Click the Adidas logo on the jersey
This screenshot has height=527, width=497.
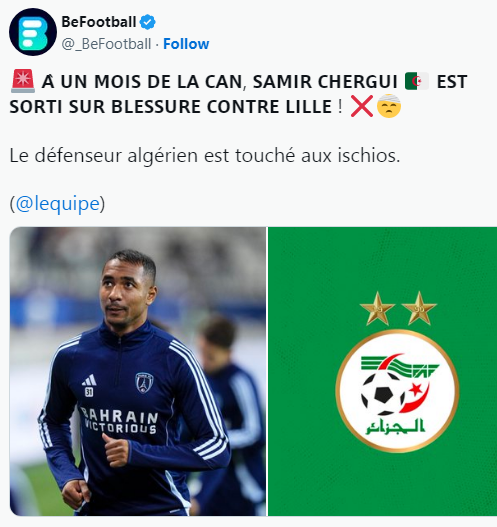(x=89, y=381)
